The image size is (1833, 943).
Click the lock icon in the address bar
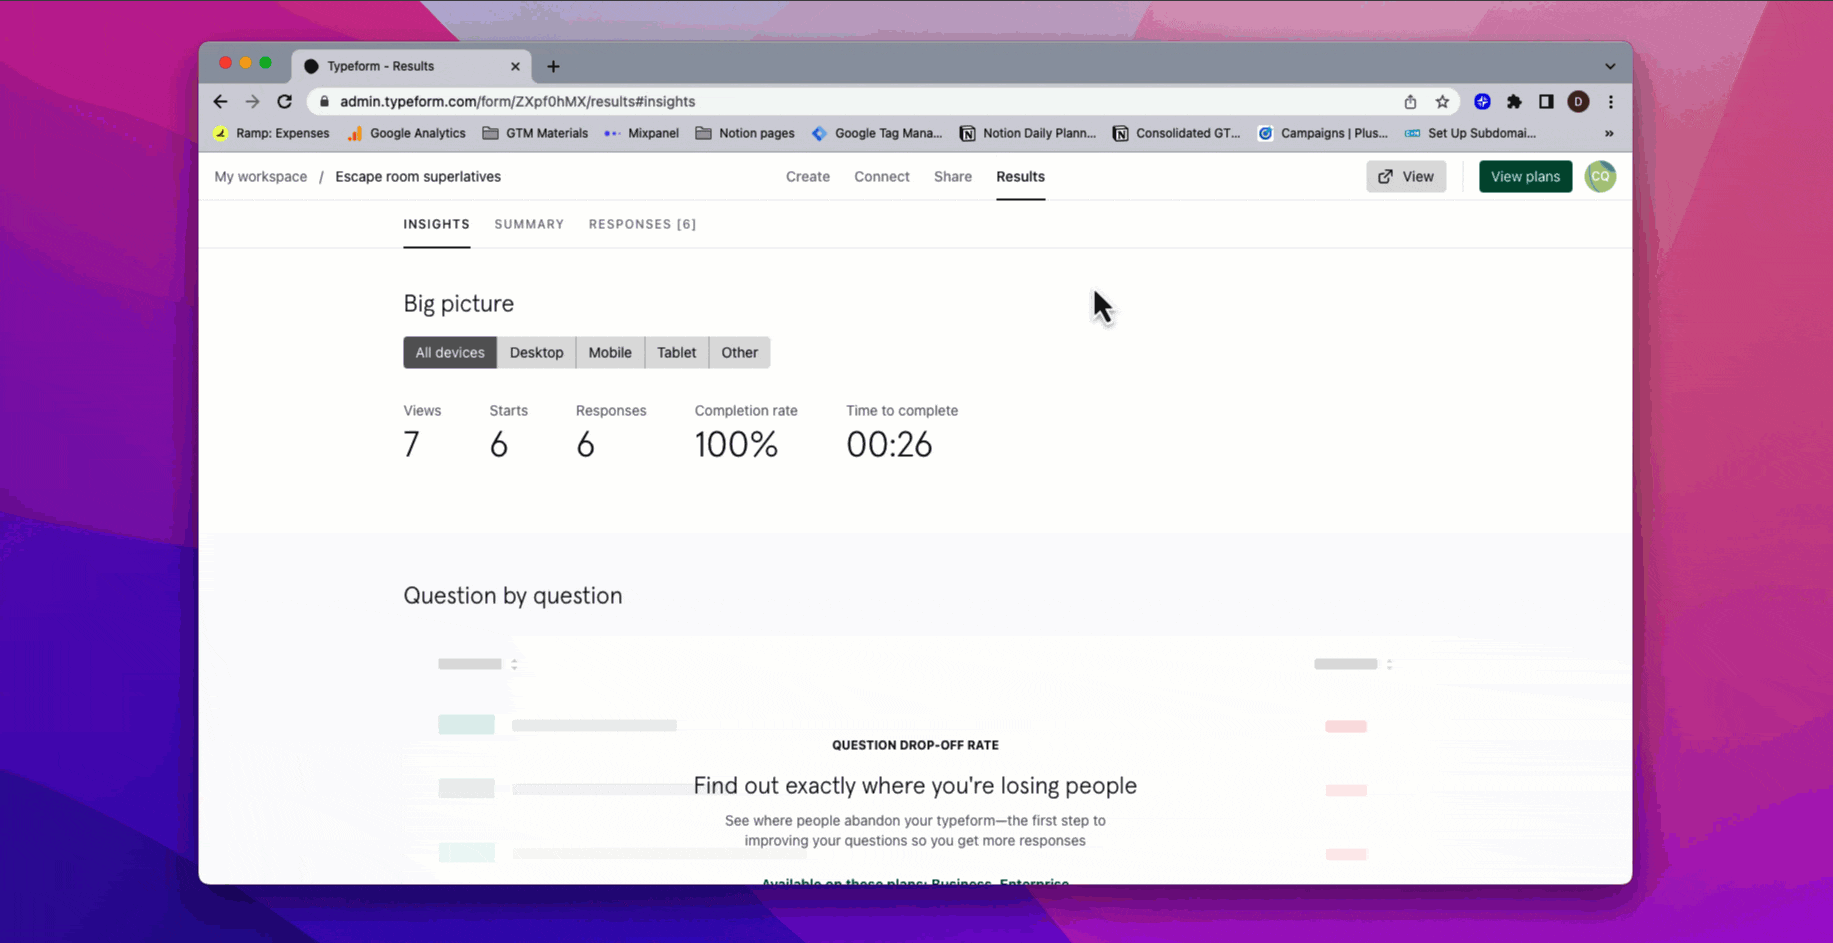coord(324,101)
